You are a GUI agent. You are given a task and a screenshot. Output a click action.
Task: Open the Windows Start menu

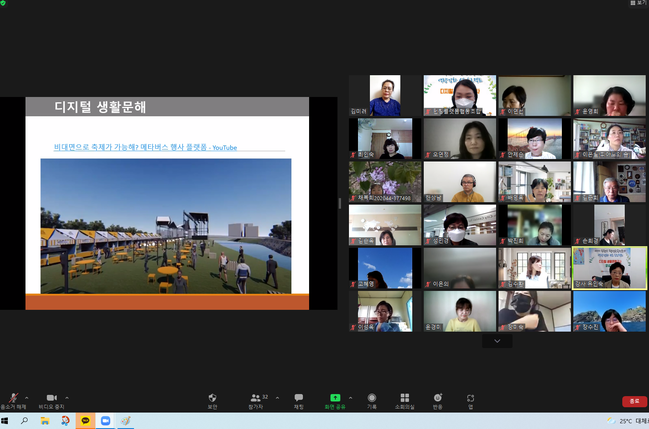pos(7,421)
